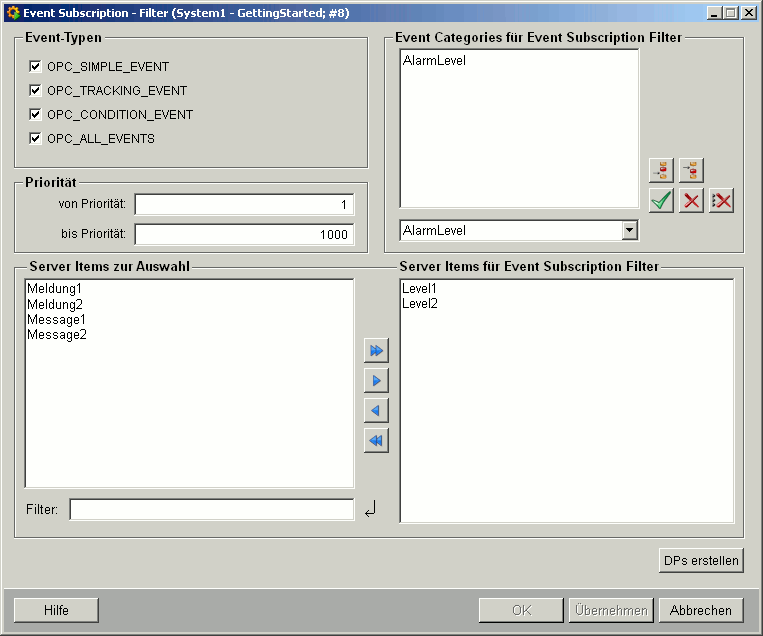Click the double right arrow move-all button
763x636 pixels.
tap(376, 351)
